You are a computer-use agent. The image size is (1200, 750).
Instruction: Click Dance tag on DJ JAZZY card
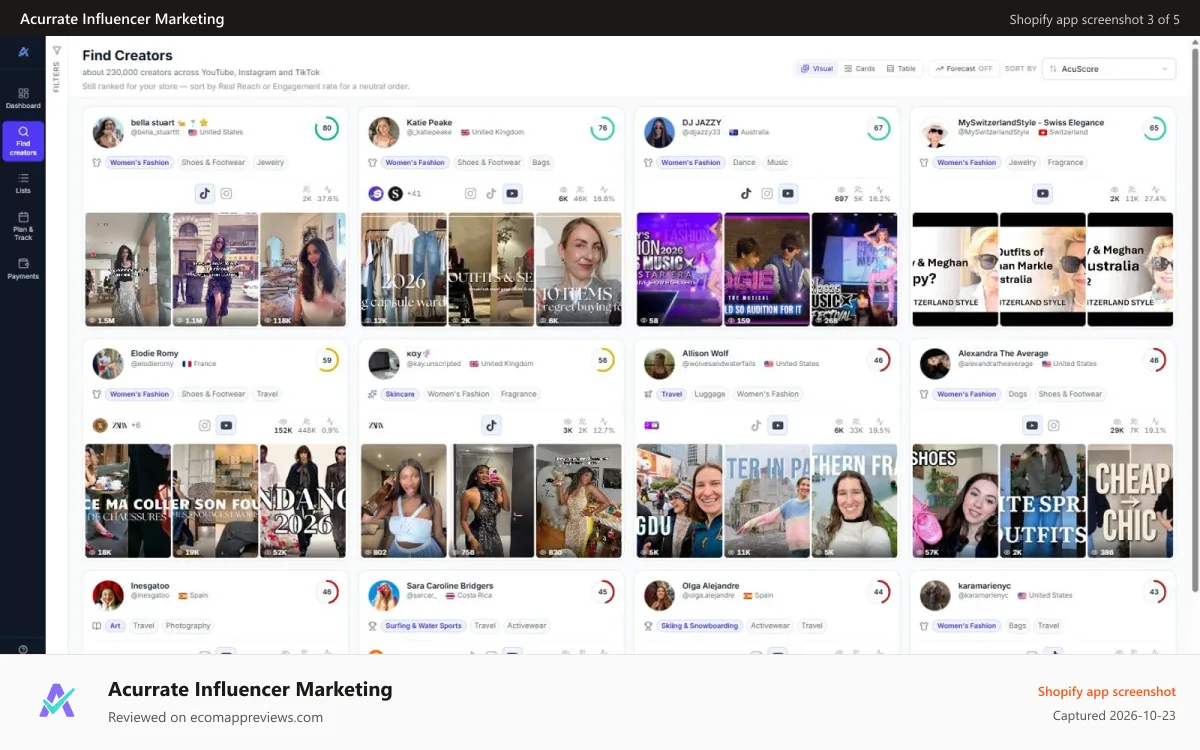[744, 162]
